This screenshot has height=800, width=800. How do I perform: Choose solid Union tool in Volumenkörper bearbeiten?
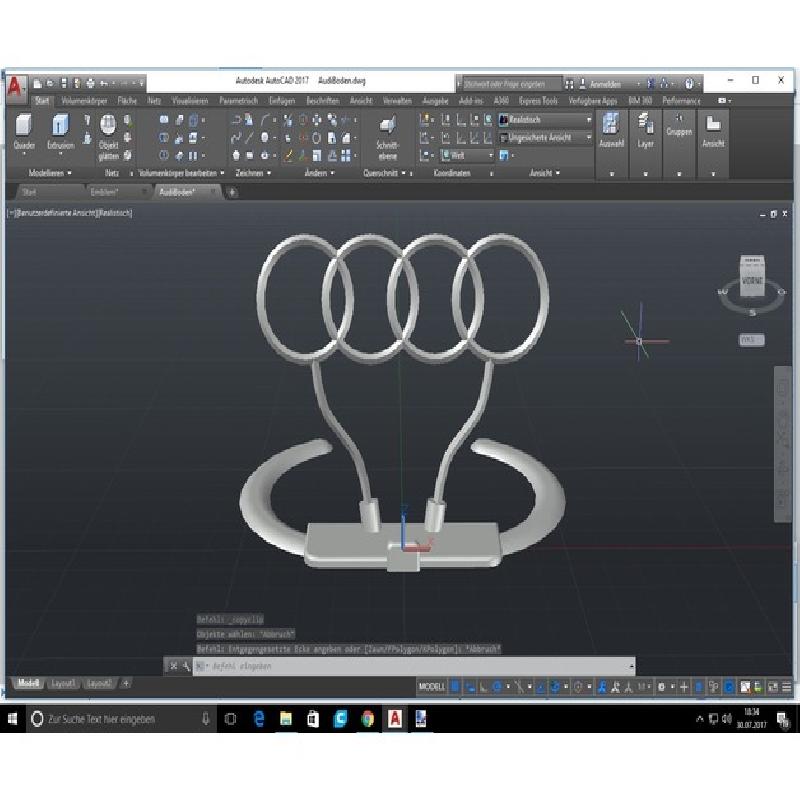[x=164, y=120]
